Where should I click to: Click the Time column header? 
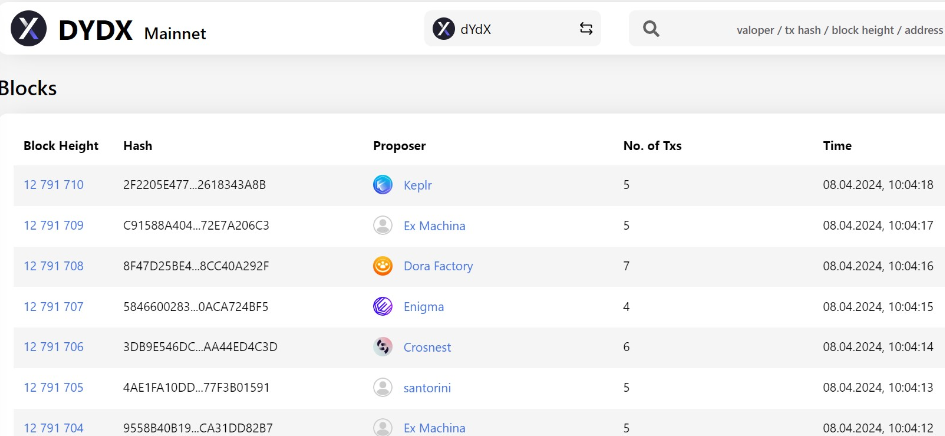click(837, 145)
